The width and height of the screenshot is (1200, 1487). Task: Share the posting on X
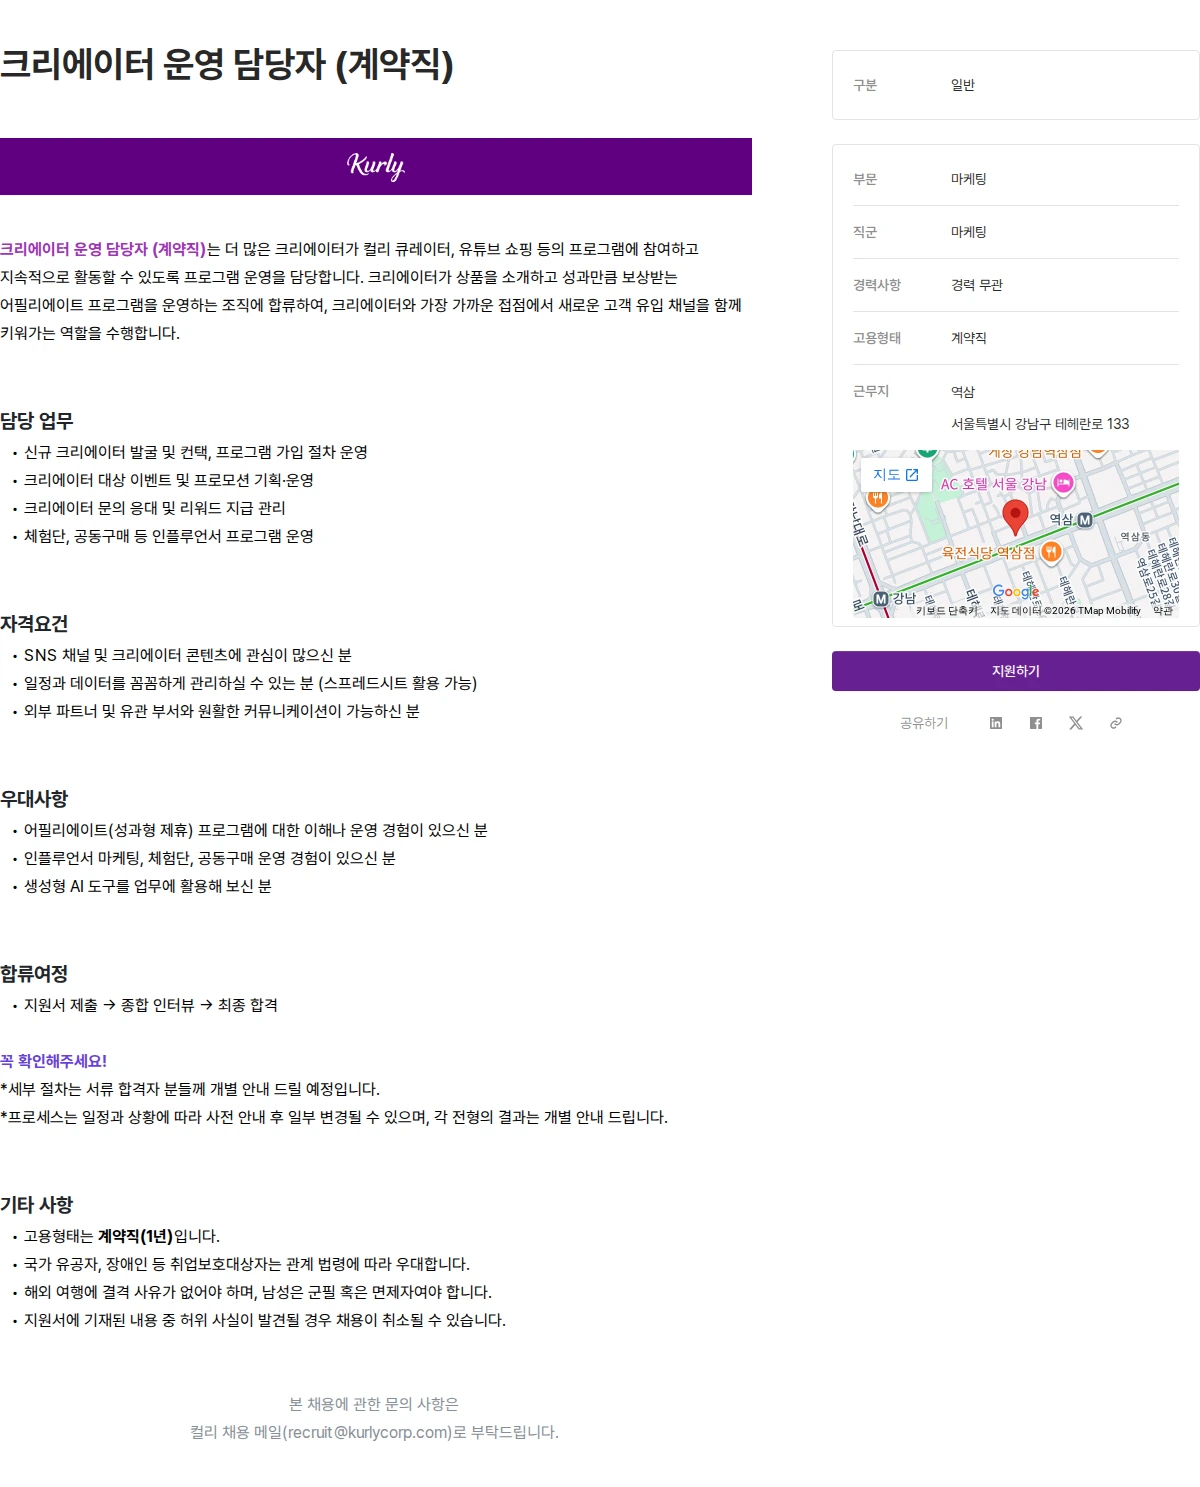pyautogui.click(x=1075, y=723)
